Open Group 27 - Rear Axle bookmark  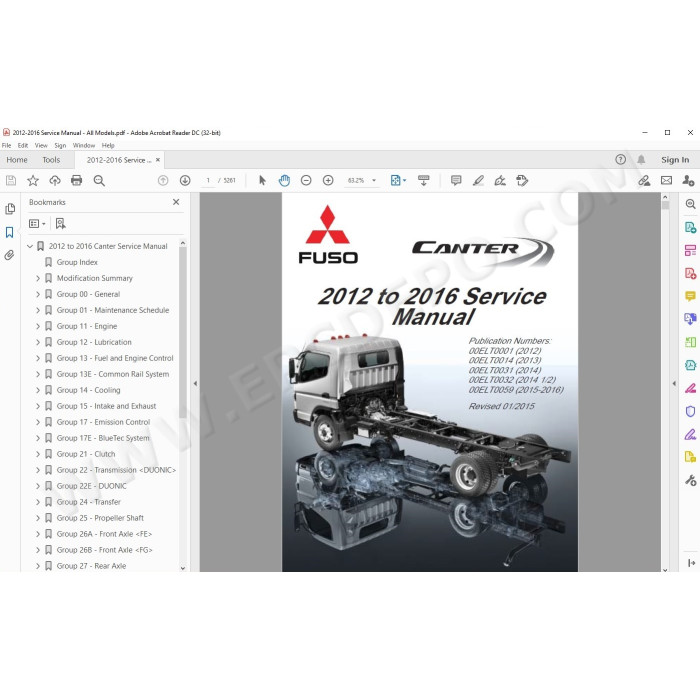(91, 566)
